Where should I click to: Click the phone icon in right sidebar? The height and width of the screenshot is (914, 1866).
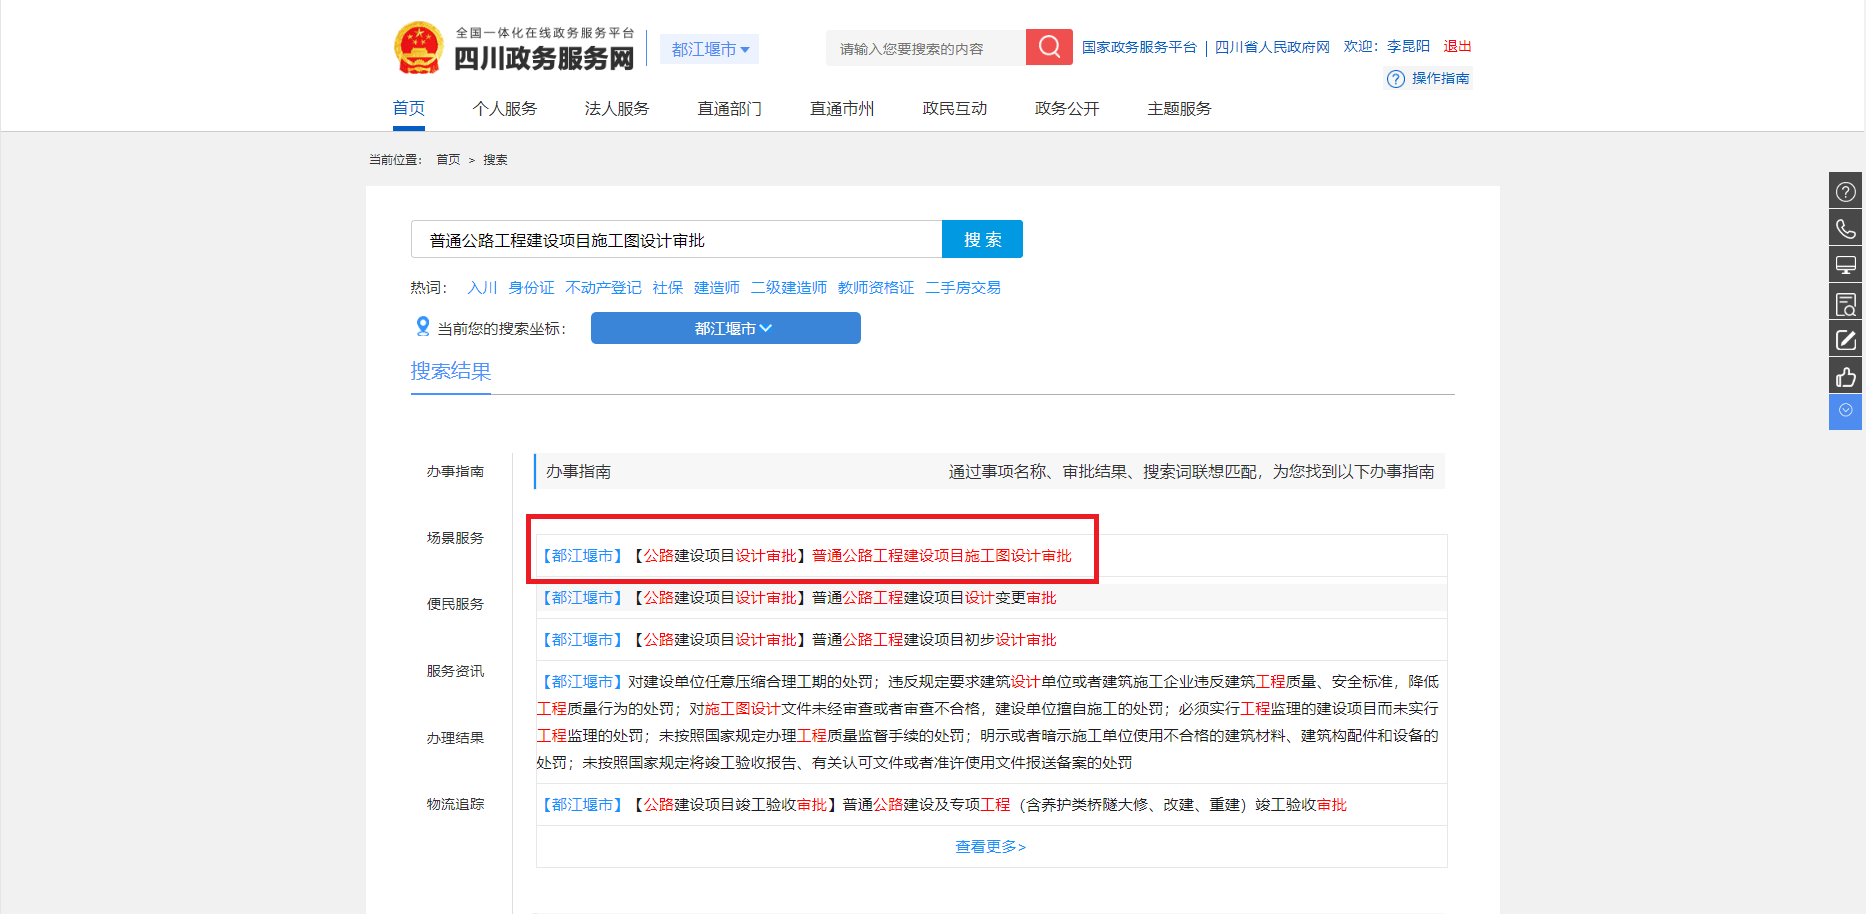point(1845,228)
